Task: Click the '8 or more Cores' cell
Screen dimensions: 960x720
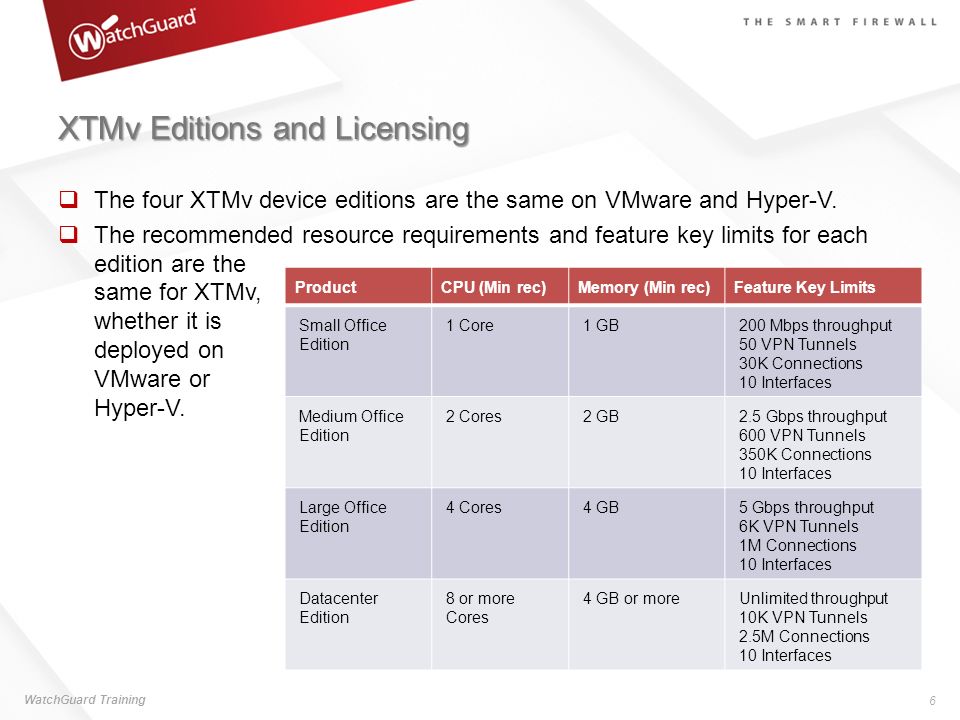Action: tap(500, 624)
